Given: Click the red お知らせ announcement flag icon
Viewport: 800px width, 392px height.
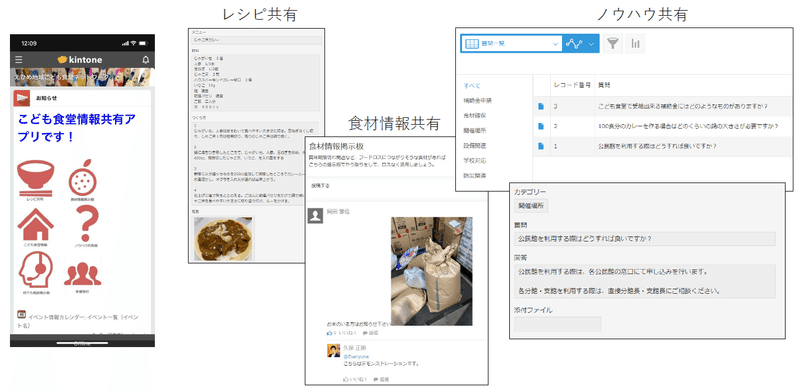Looking at the screenshot, I should 21,97.
